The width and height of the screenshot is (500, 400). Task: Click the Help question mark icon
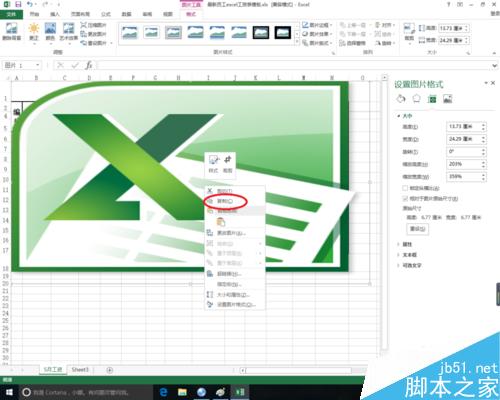(449, 4)
